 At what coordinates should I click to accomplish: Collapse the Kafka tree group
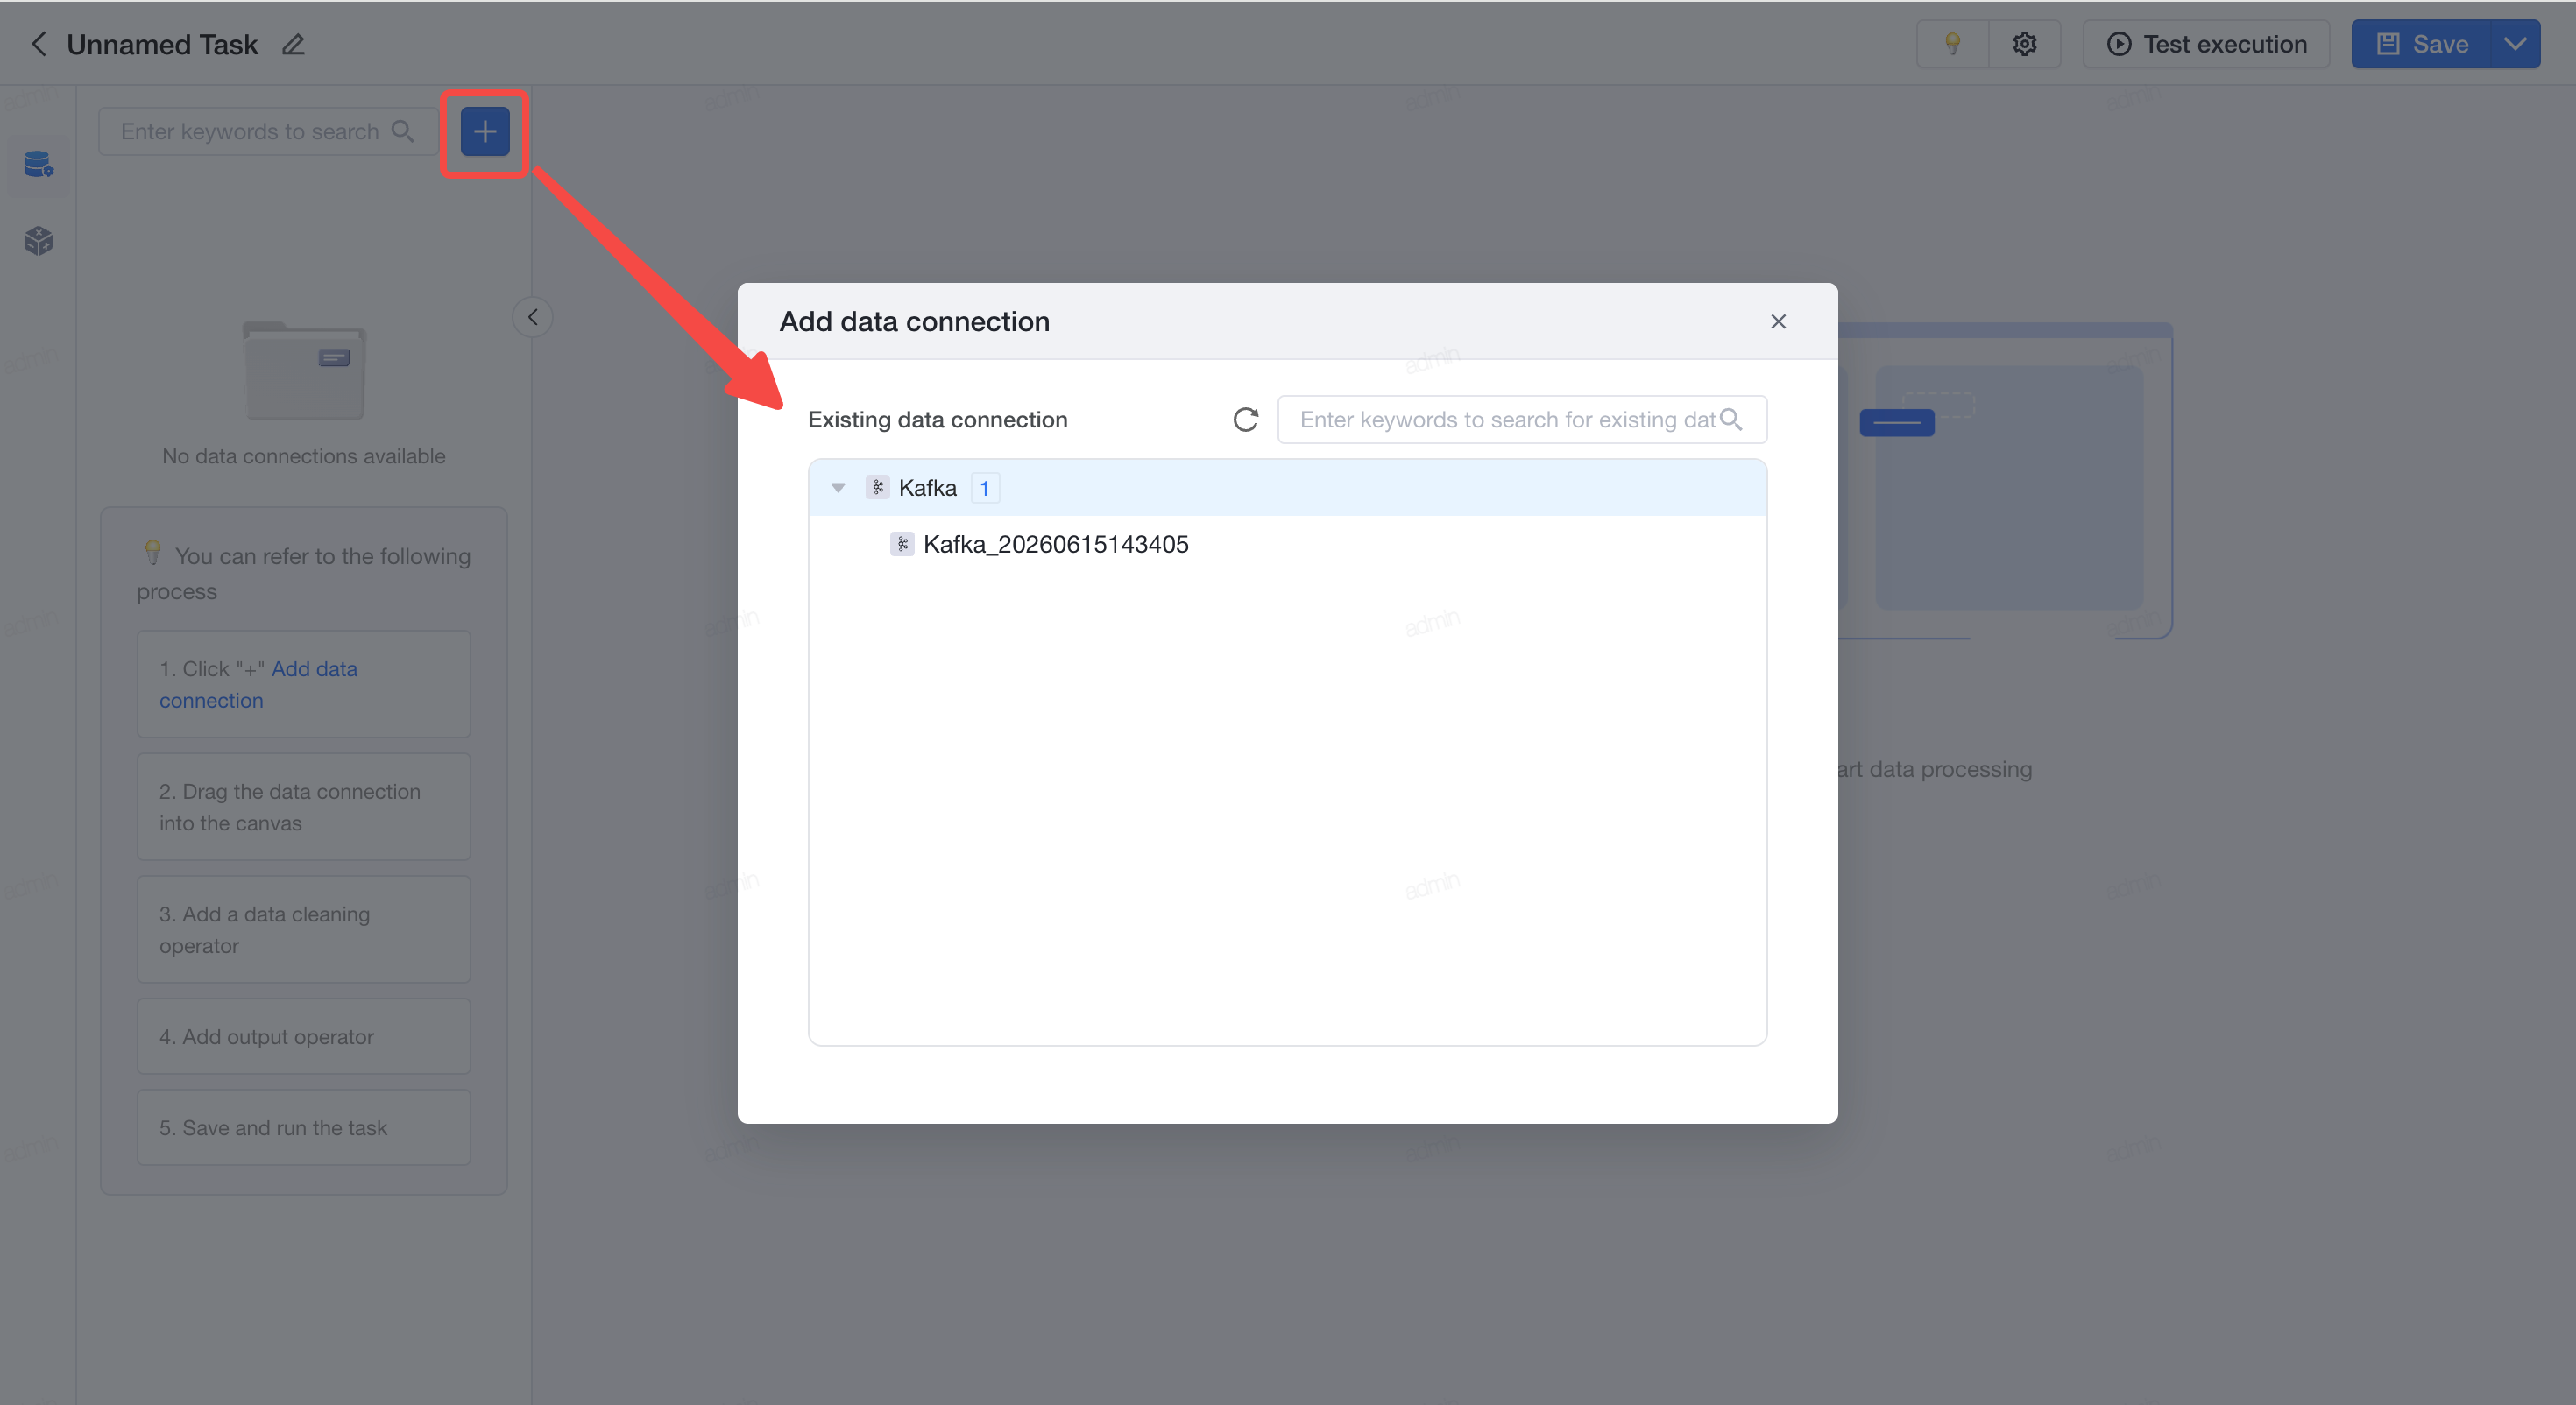click(x=838, y=487)
